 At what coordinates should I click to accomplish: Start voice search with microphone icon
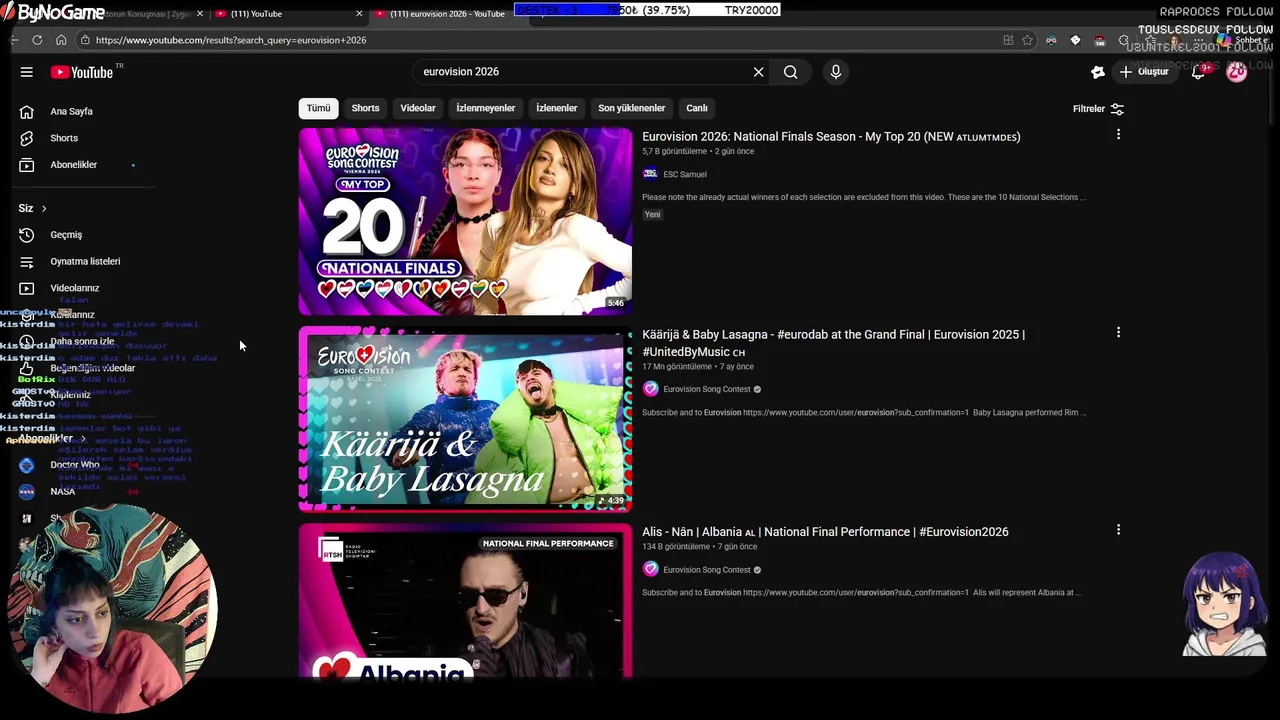tap(836, 72)
